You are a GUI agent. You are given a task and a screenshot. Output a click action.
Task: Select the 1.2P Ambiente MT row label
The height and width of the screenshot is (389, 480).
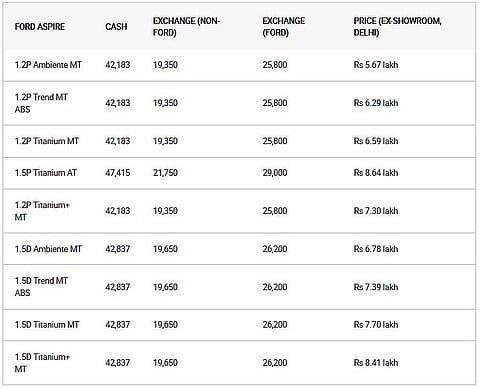[x=48, y=65]
